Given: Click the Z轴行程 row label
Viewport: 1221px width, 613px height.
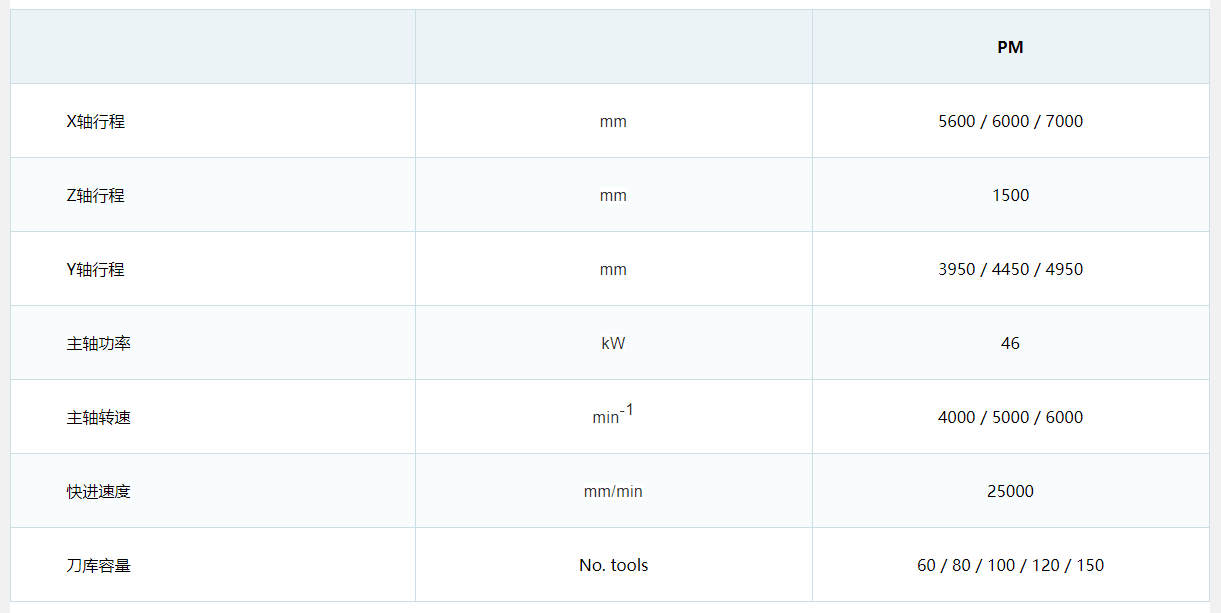Looking at the screenshot, I should pyautogui.click(x=96, y=195).
